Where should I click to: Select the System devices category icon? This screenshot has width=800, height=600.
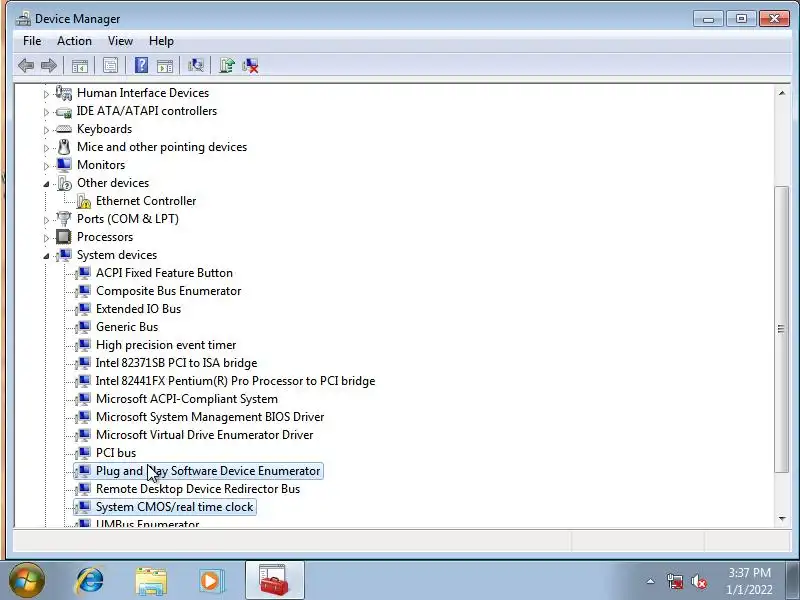64,255
